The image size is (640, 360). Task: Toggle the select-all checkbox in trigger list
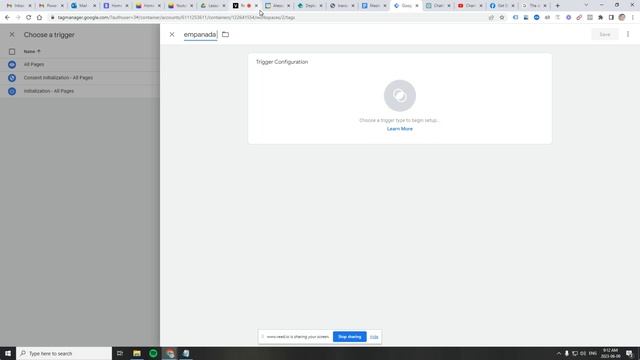click(12, 52)
